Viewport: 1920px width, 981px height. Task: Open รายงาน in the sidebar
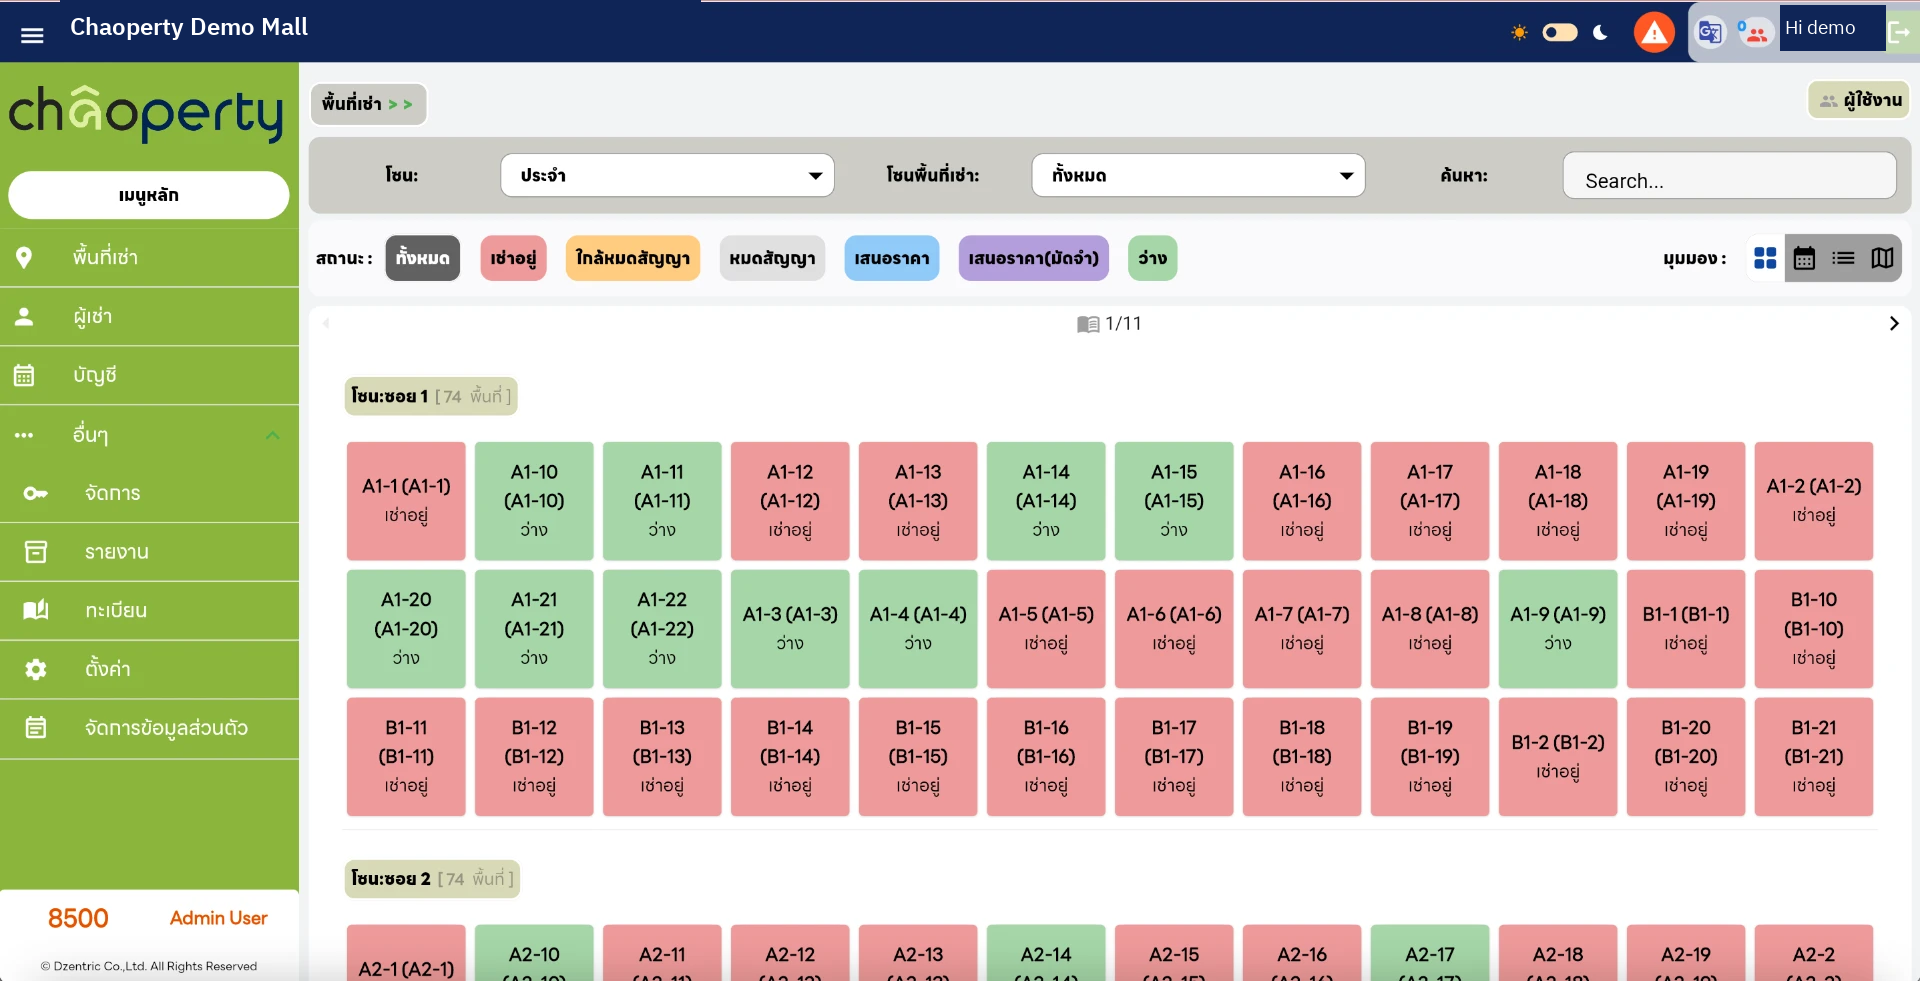click(150, 552)
